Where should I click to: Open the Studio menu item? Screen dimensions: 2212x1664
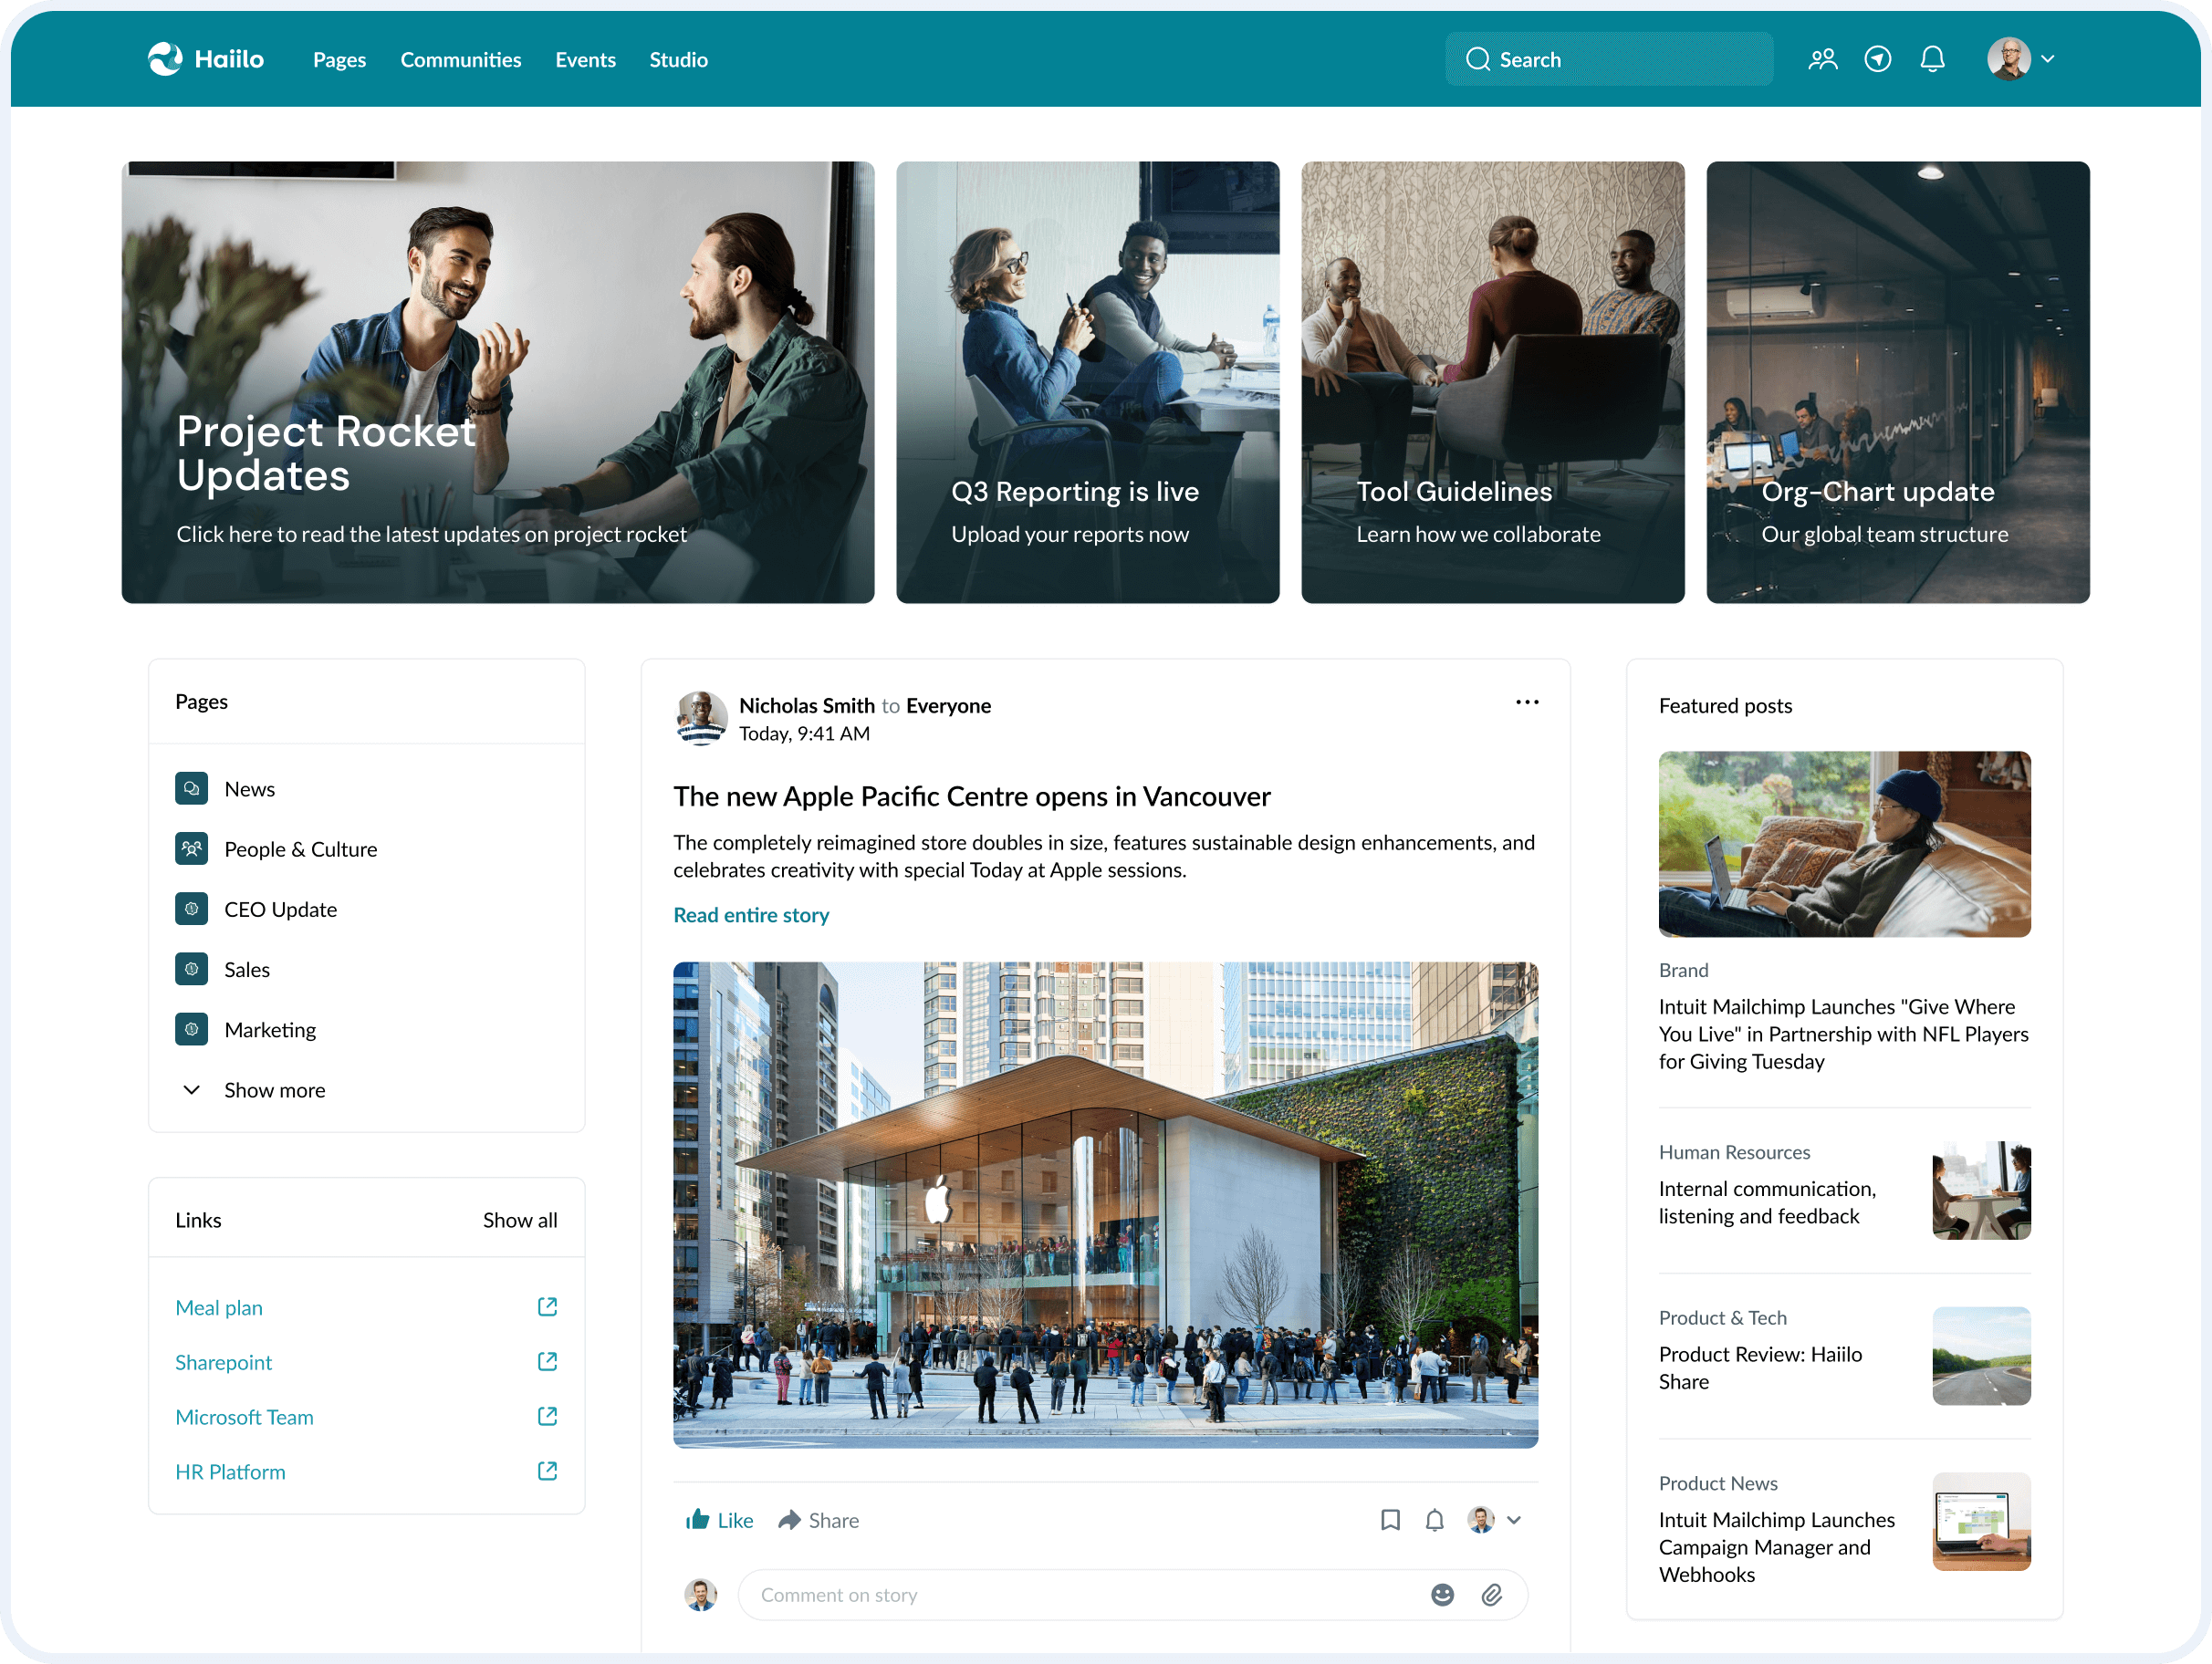pyautogui.click(x=678, y=60)
